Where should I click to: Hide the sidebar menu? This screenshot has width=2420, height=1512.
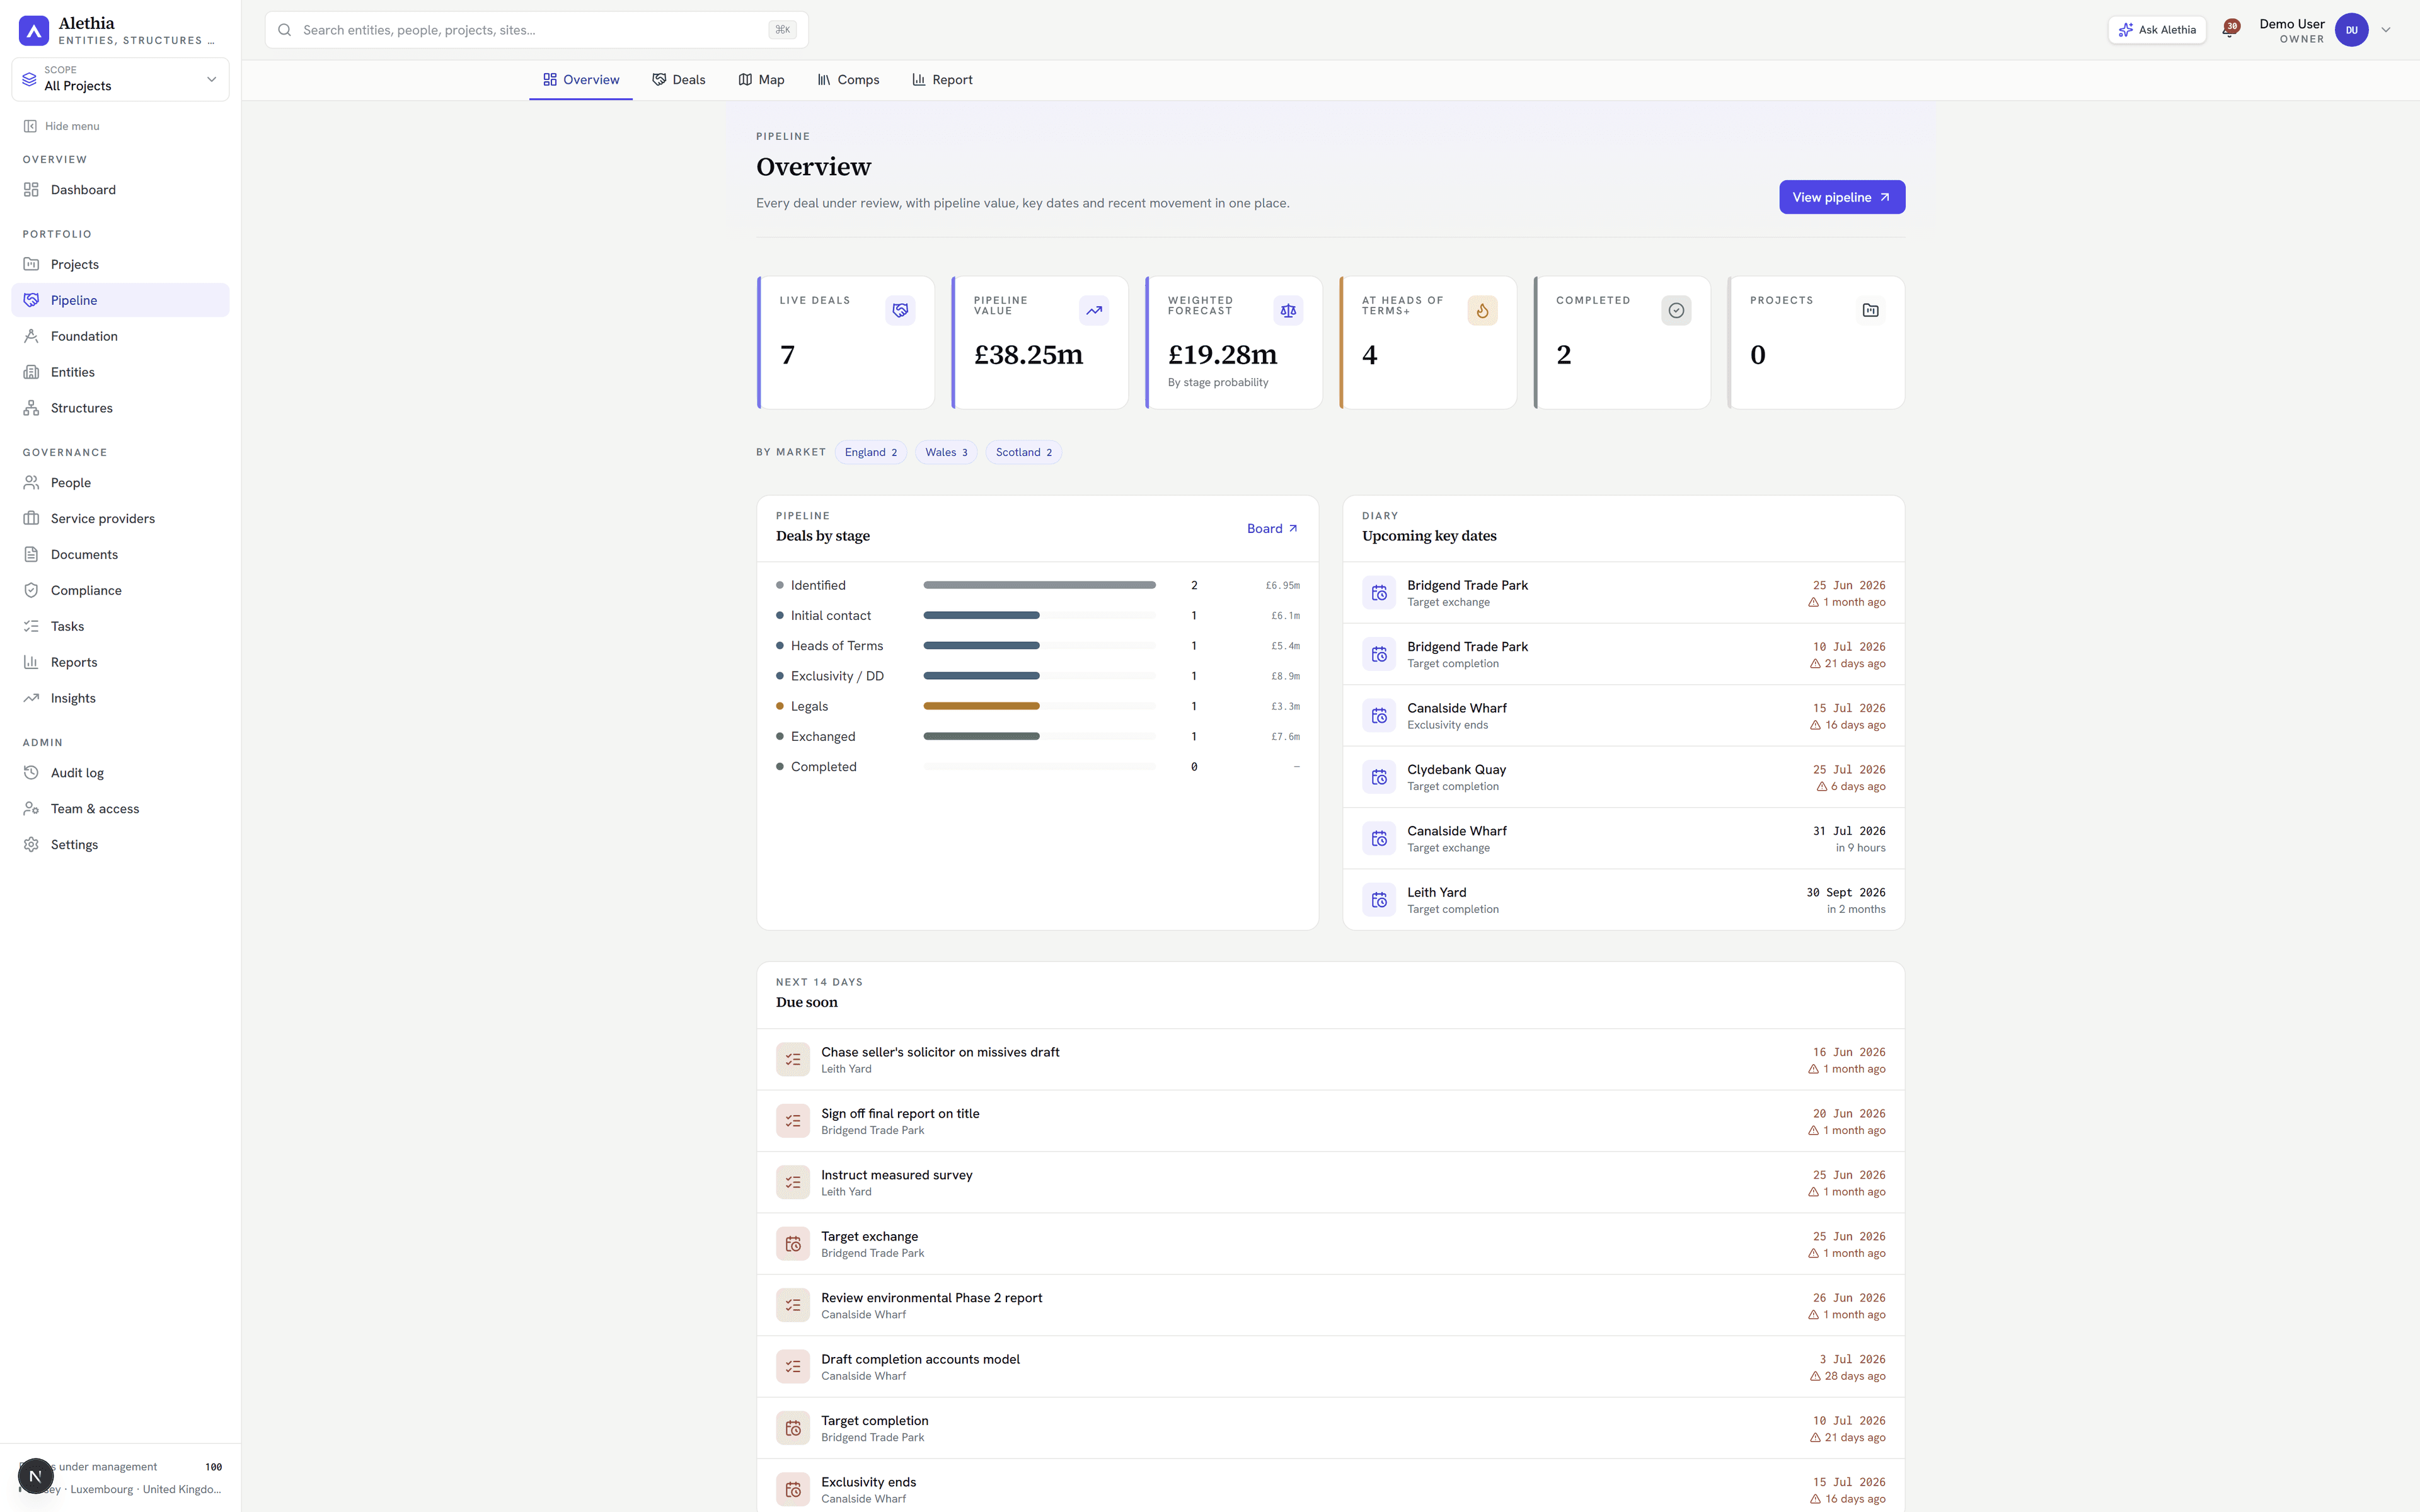[x=61, y=126]
